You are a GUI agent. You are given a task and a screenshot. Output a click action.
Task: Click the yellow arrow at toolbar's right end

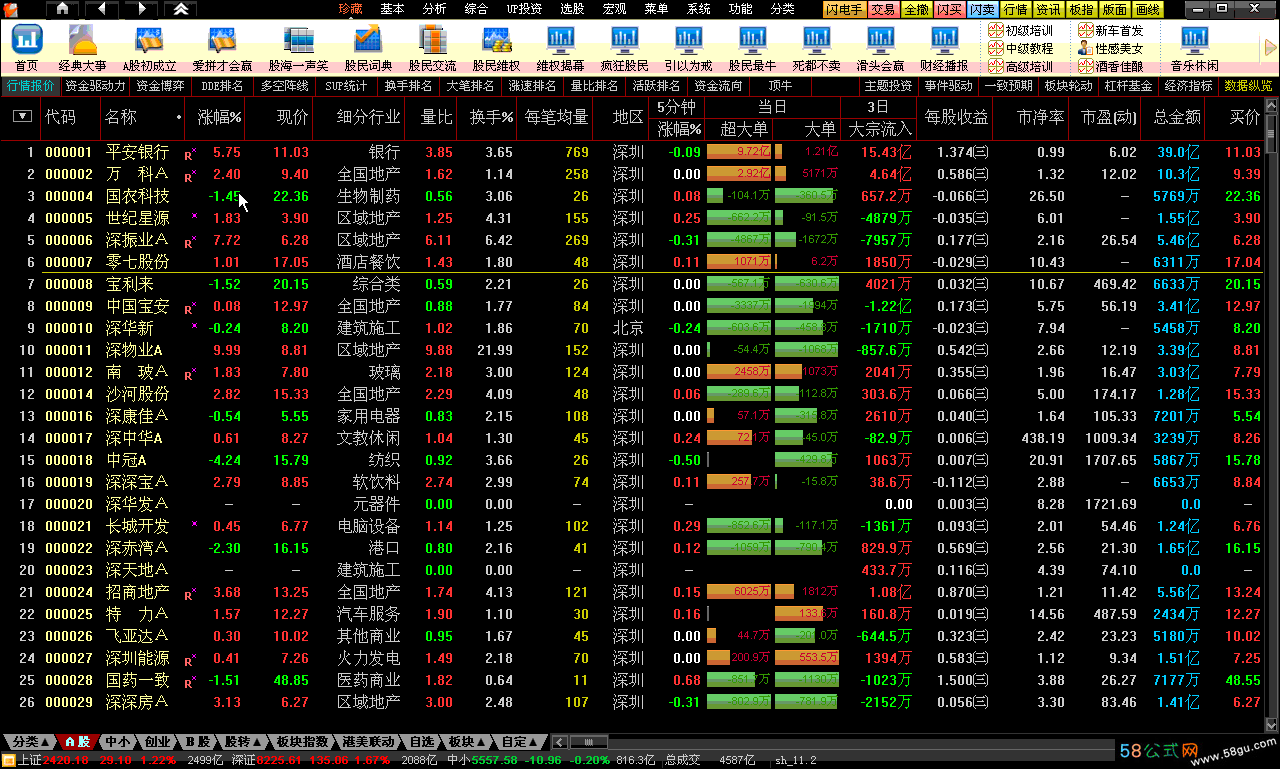click(x=1271, y=47)
